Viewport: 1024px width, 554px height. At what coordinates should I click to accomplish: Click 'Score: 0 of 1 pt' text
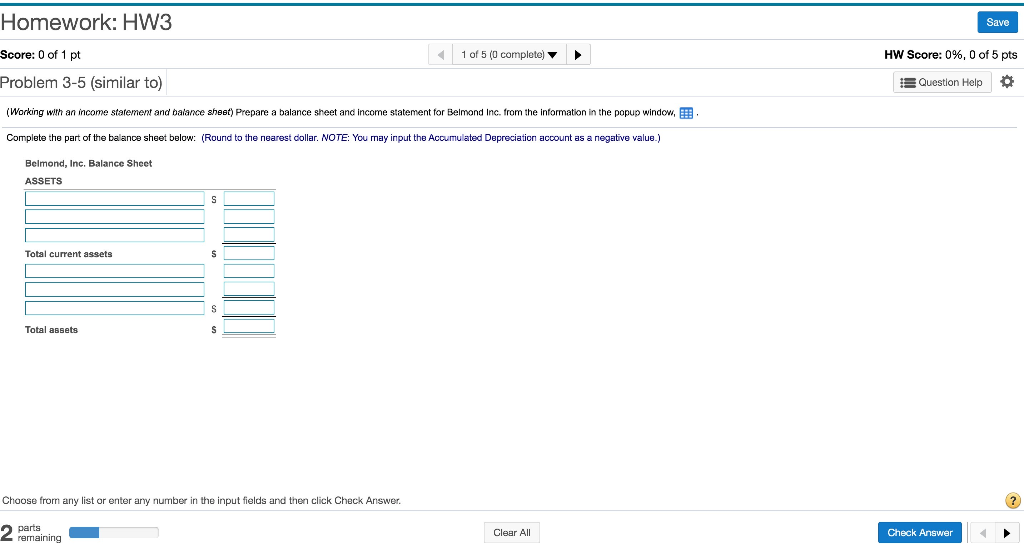coord(40,55)
